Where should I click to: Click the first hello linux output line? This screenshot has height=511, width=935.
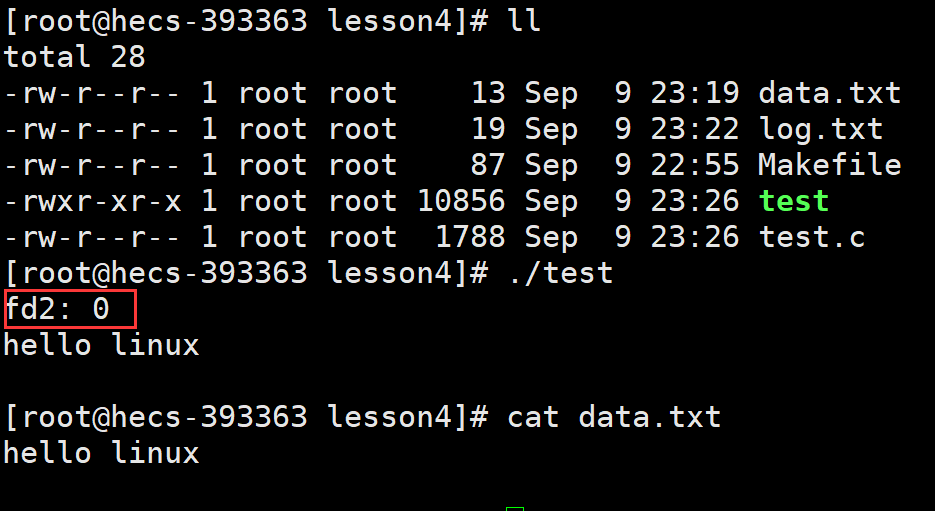[x=101, y=345]
